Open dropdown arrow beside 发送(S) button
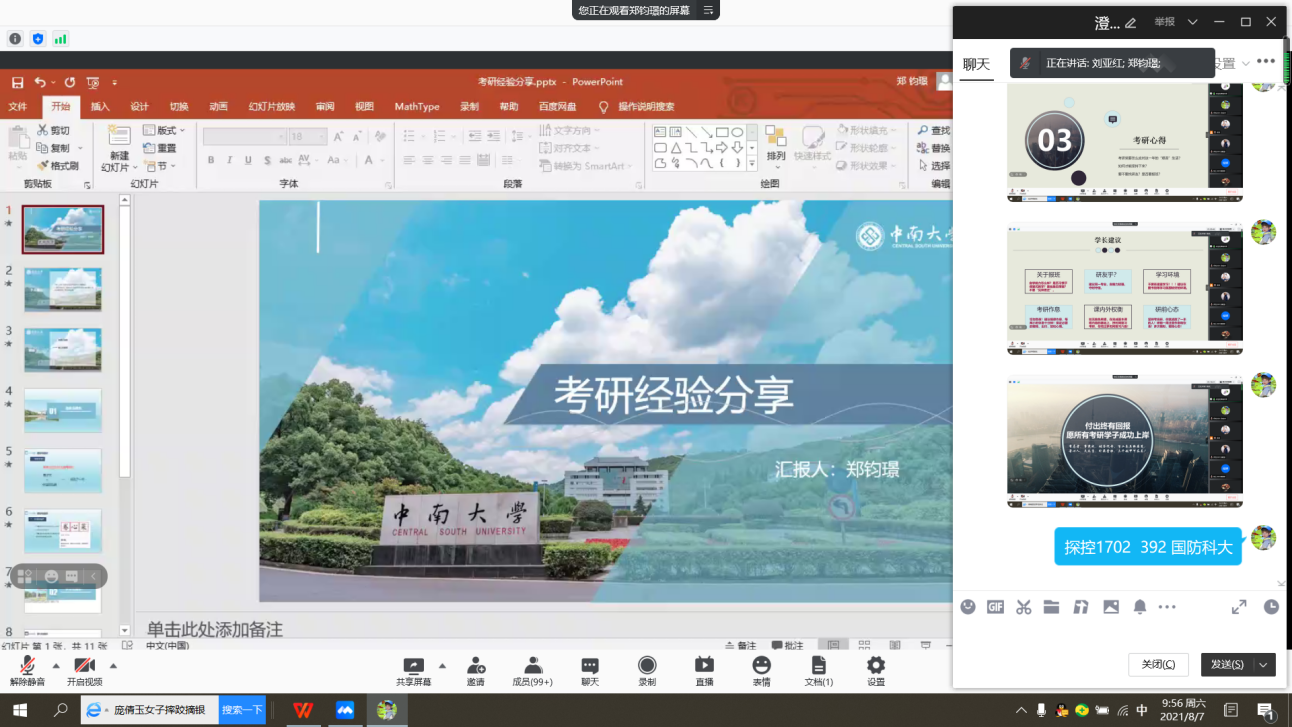 (1265, 664)
